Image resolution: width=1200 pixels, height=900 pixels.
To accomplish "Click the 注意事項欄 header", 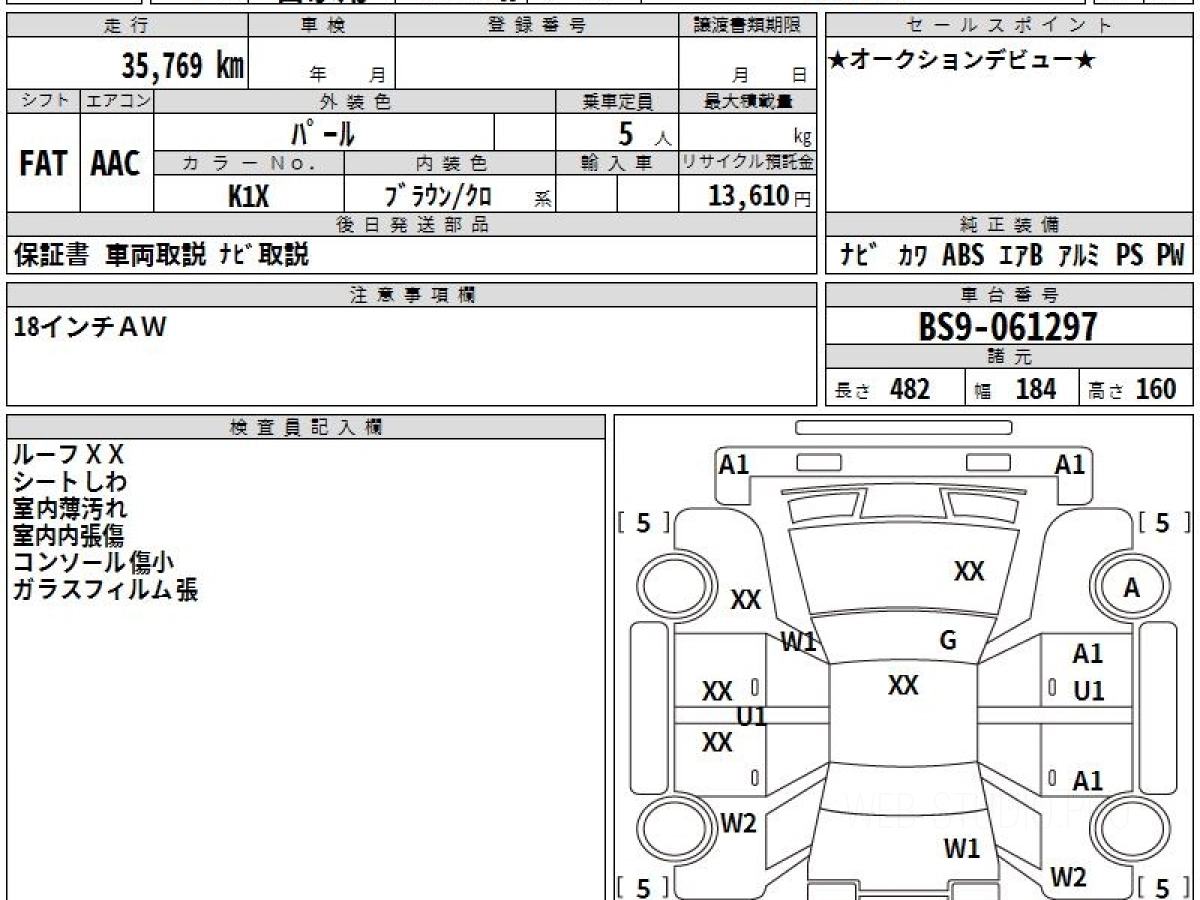I will pyautogui.click(x=411, y=295).
